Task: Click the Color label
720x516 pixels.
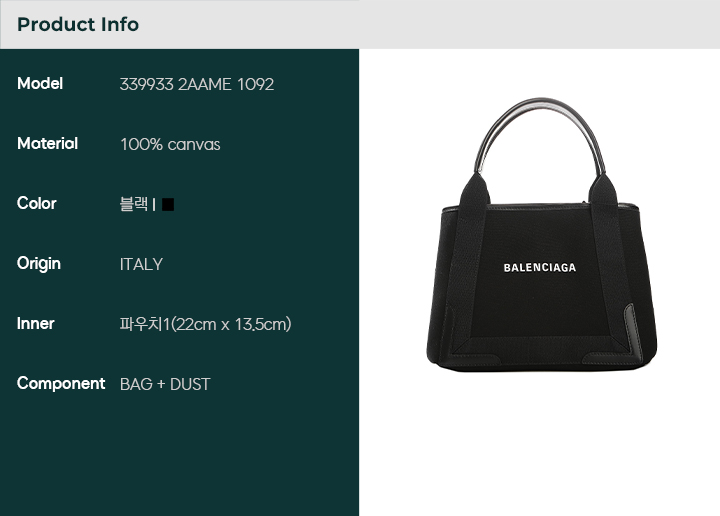Action: point(37,203)
